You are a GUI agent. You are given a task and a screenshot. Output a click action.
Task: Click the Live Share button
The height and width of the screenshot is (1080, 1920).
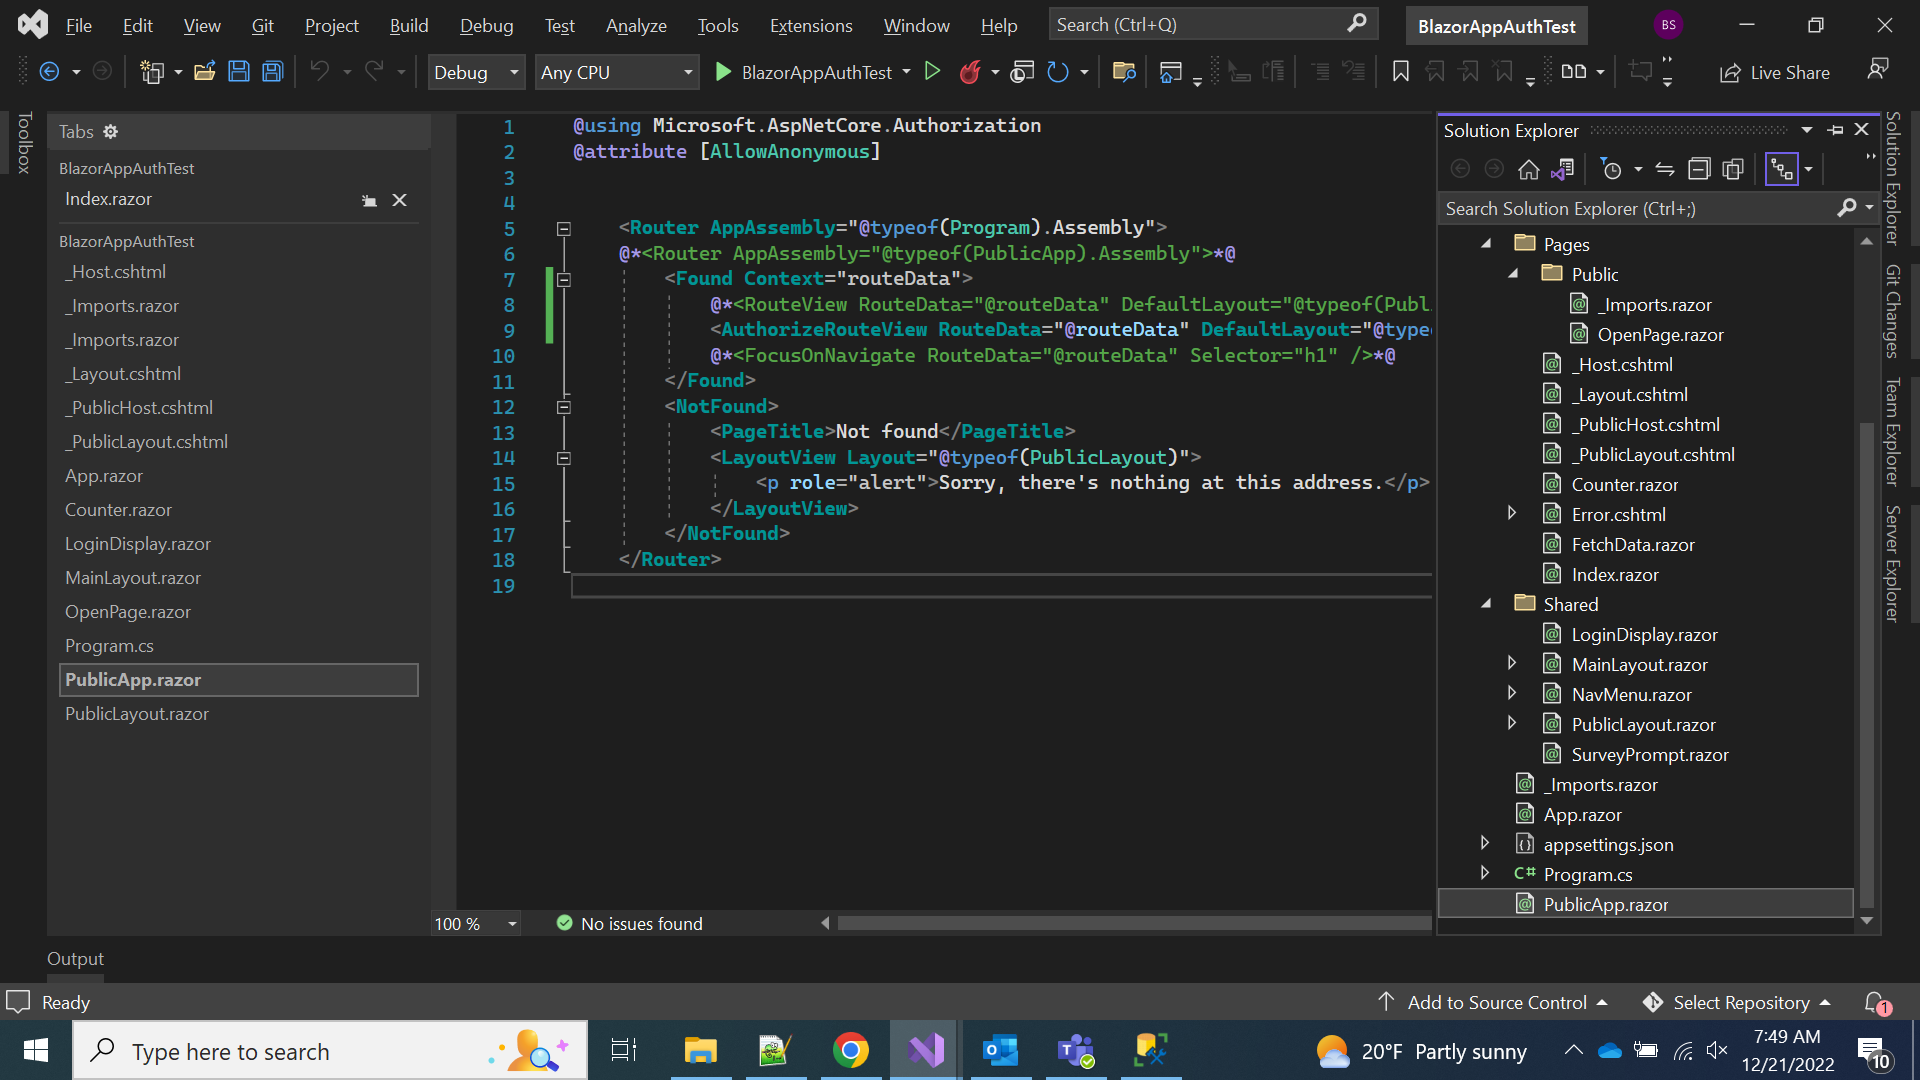pyautogui.click(x=1775, y=72)
